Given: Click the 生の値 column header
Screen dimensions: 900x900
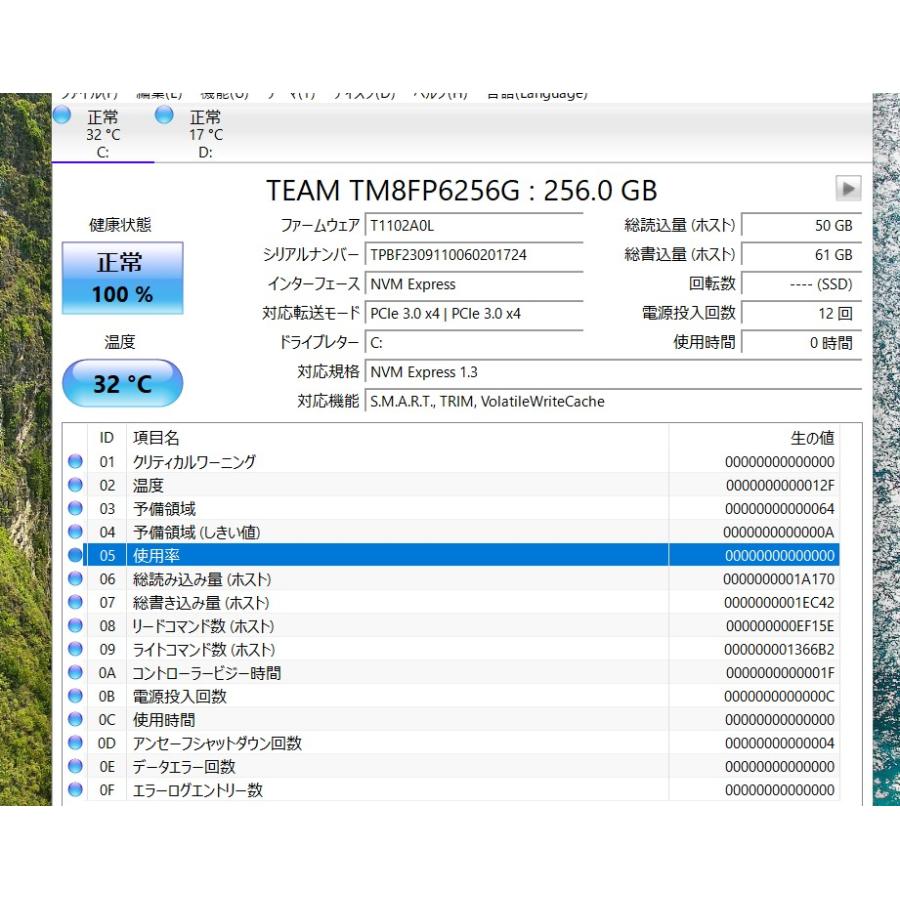Looking at the screenshot, I should (754, 437).
